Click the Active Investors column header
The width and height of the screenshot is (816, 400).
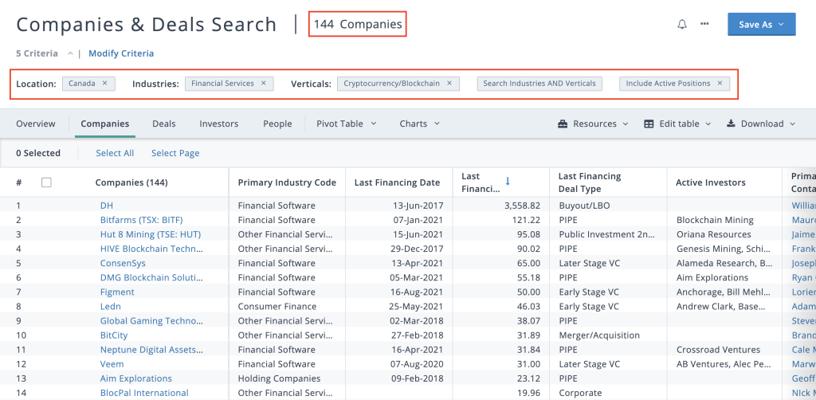(x=710, y=183)
